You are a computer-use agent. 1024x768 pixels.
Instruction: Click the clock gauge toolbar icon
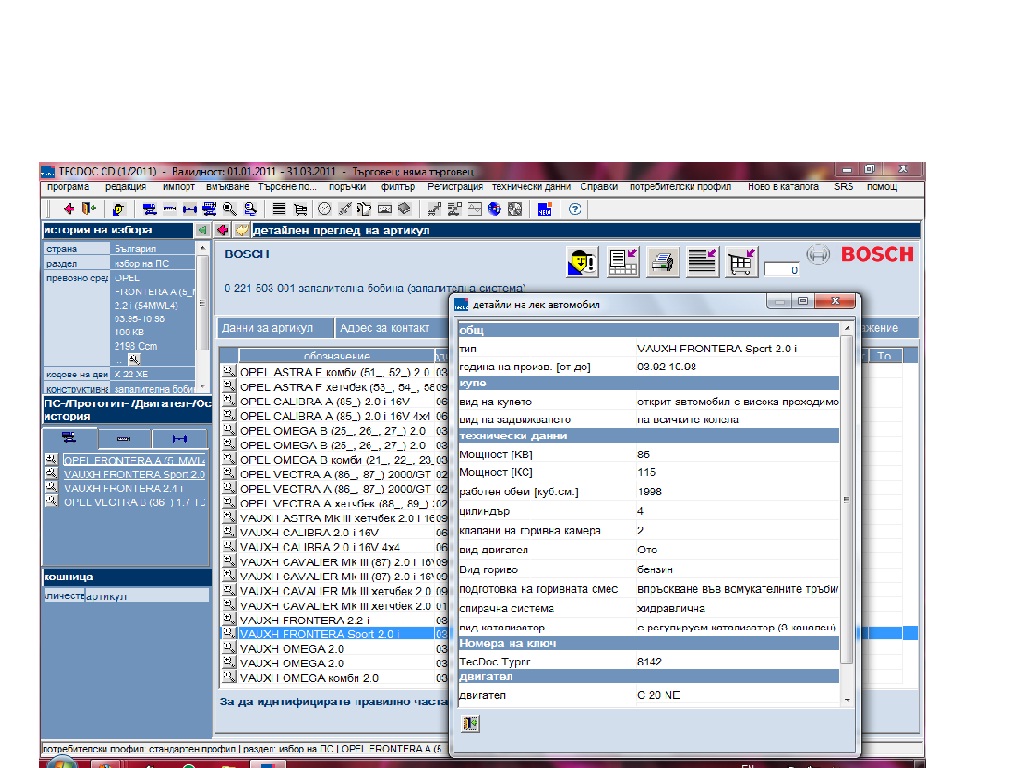click(x=325, y=209)
